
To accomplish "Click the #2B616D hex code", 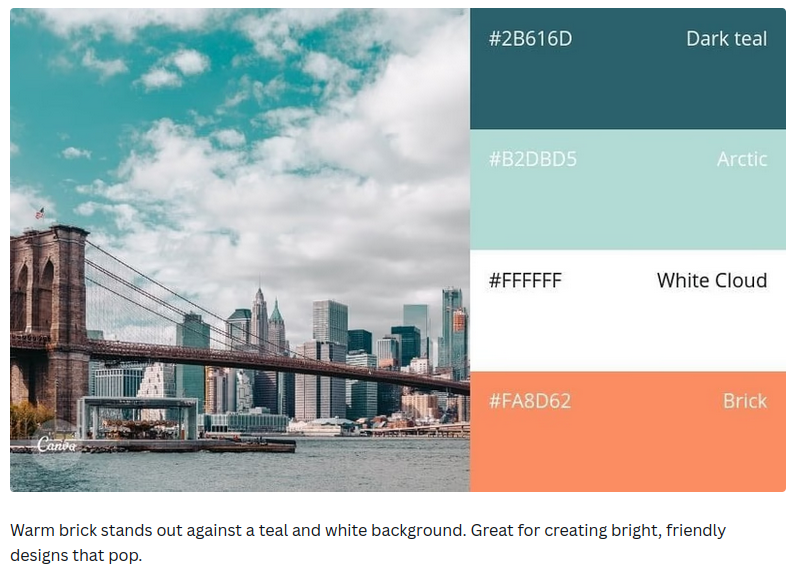I will (x=529, y=39).
